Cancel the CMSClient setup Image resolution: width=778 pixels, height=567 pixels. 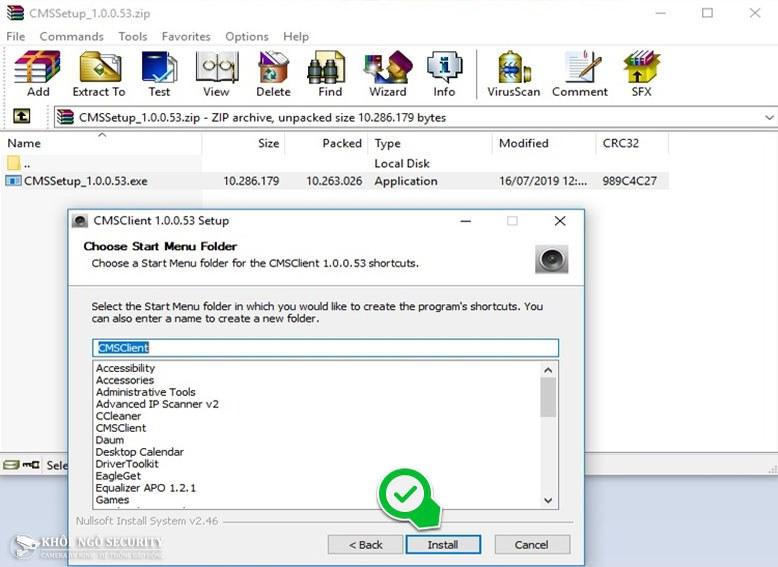(x=531, y=545)
